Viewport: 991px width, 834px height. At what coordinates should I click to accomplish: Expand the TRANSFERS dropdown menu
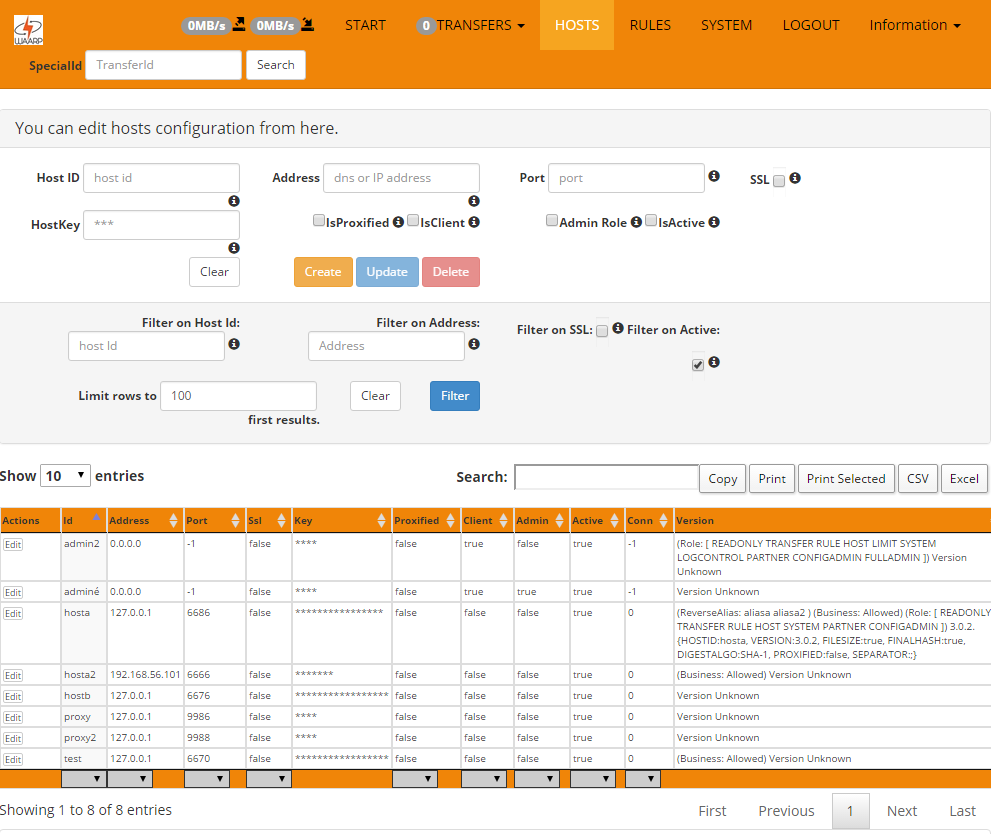pos(471,25)
